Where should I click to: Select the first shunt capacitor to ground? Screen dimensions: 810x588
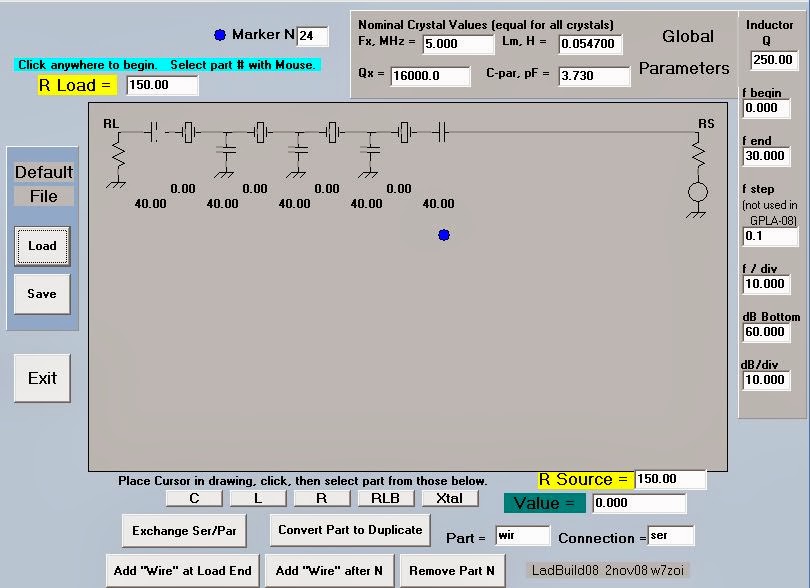(x=227, y=150)
